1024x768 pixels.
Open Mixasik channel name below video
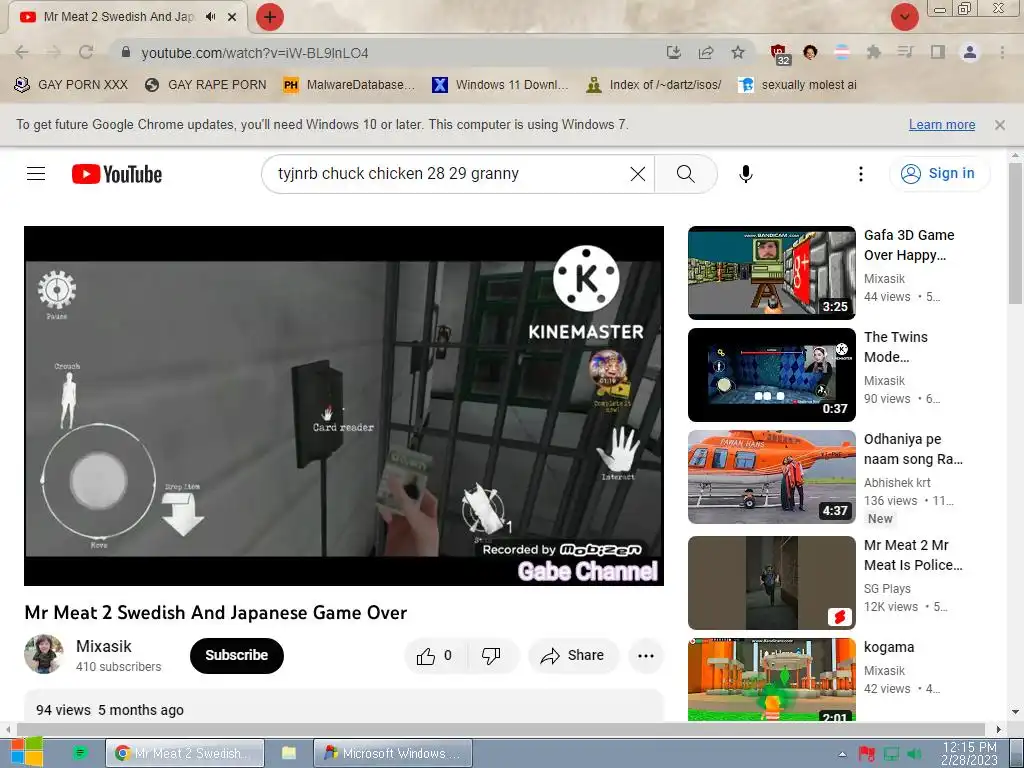click(x=104, y=646)
